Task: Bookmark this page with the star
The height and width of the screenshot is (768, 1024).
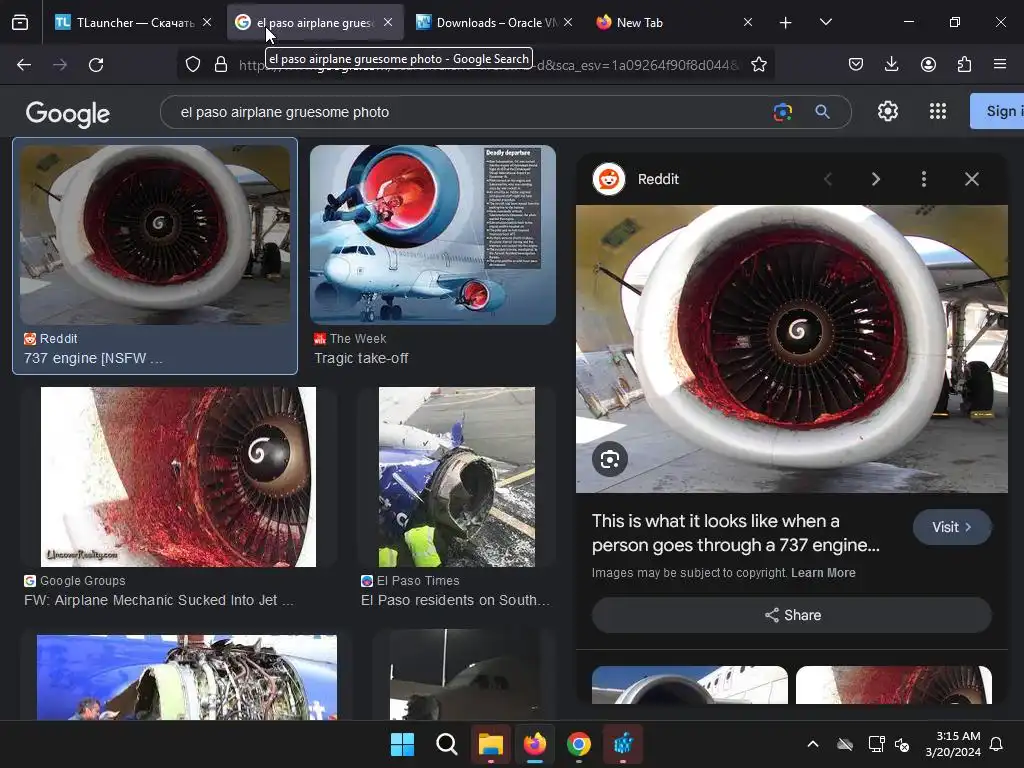Action: [758, 65]
